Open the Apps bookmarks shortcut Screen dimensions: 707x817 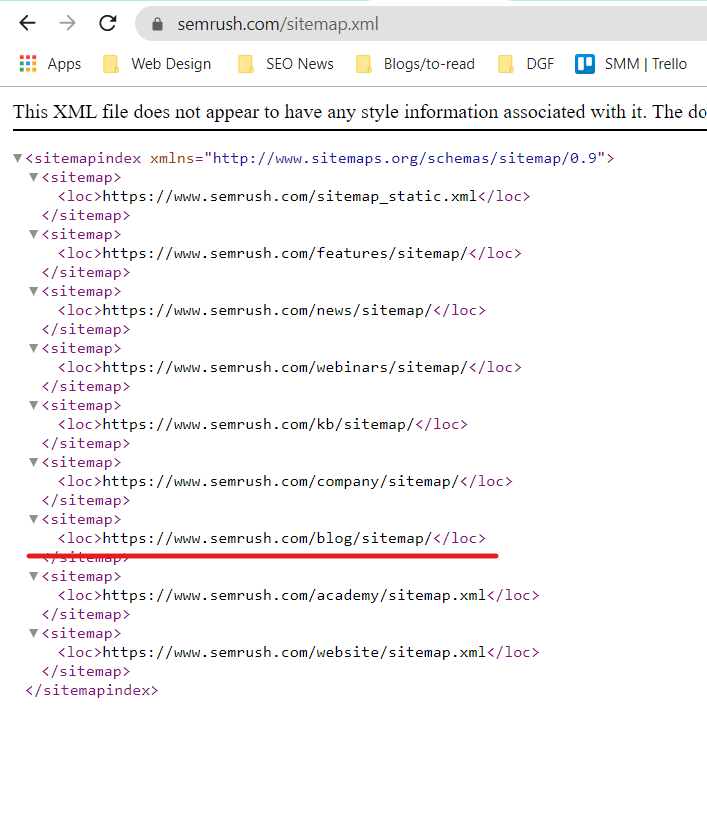click(x=50, y=64)
